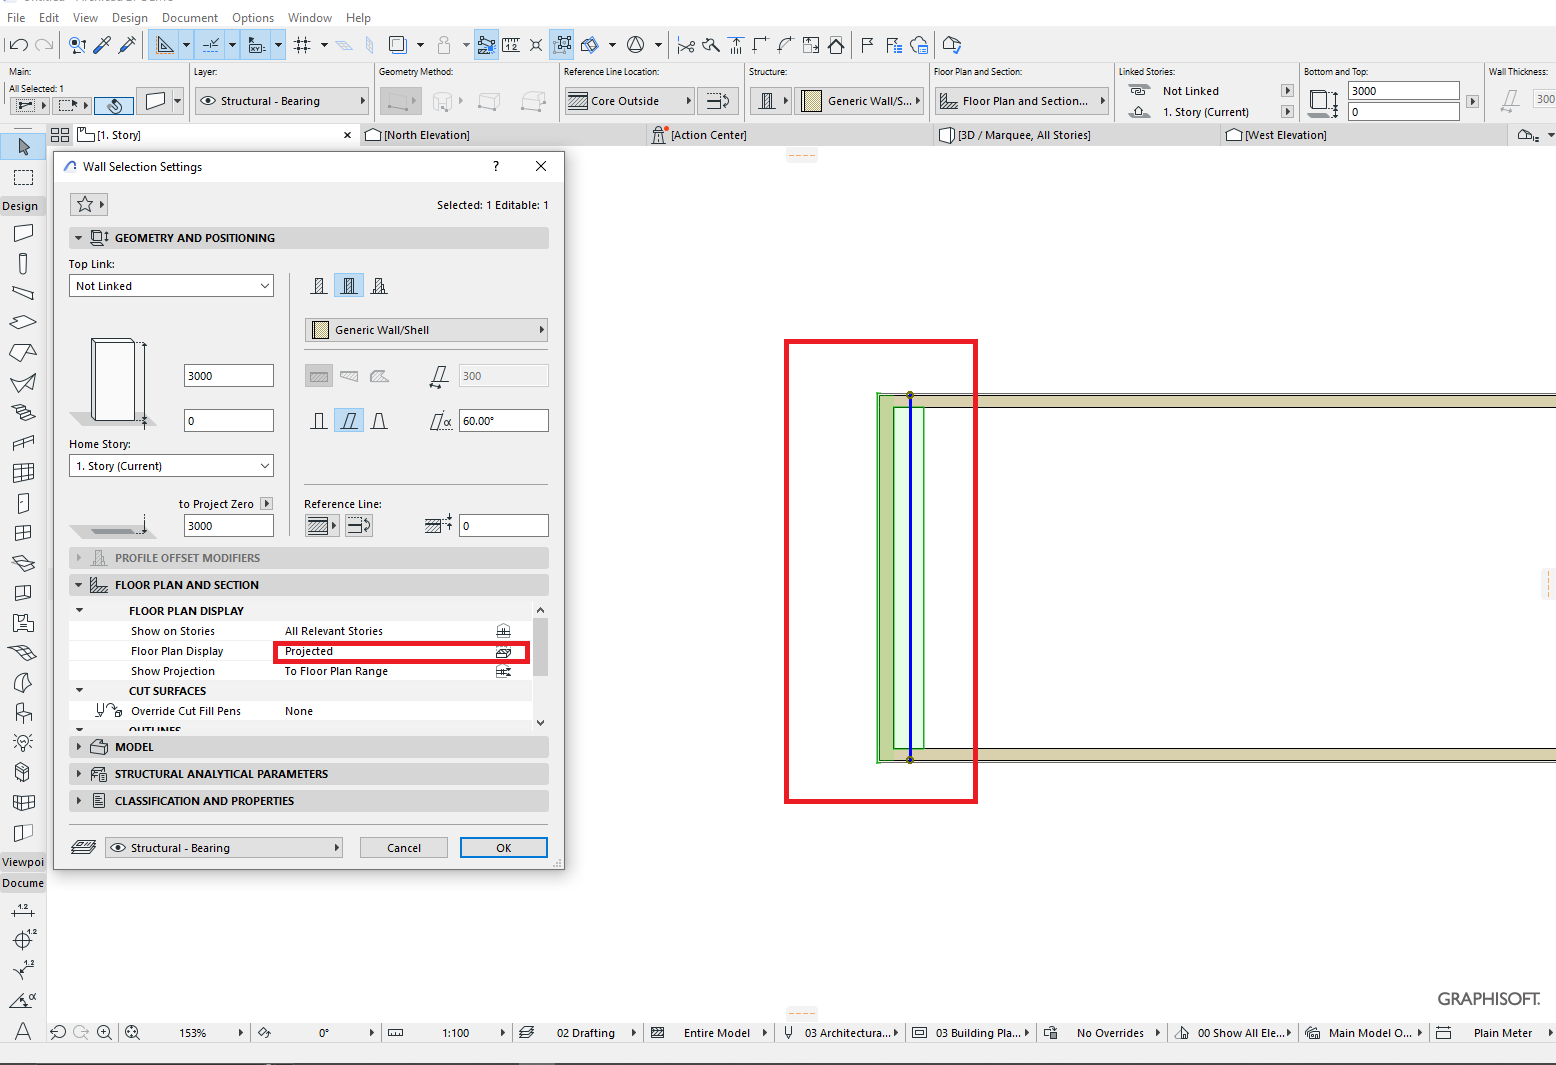Image resolution: width=1556 pixels, height=1065 pixels.
Task: Toggle the Grid Snap icon in the toolbar
Action: 300,44
